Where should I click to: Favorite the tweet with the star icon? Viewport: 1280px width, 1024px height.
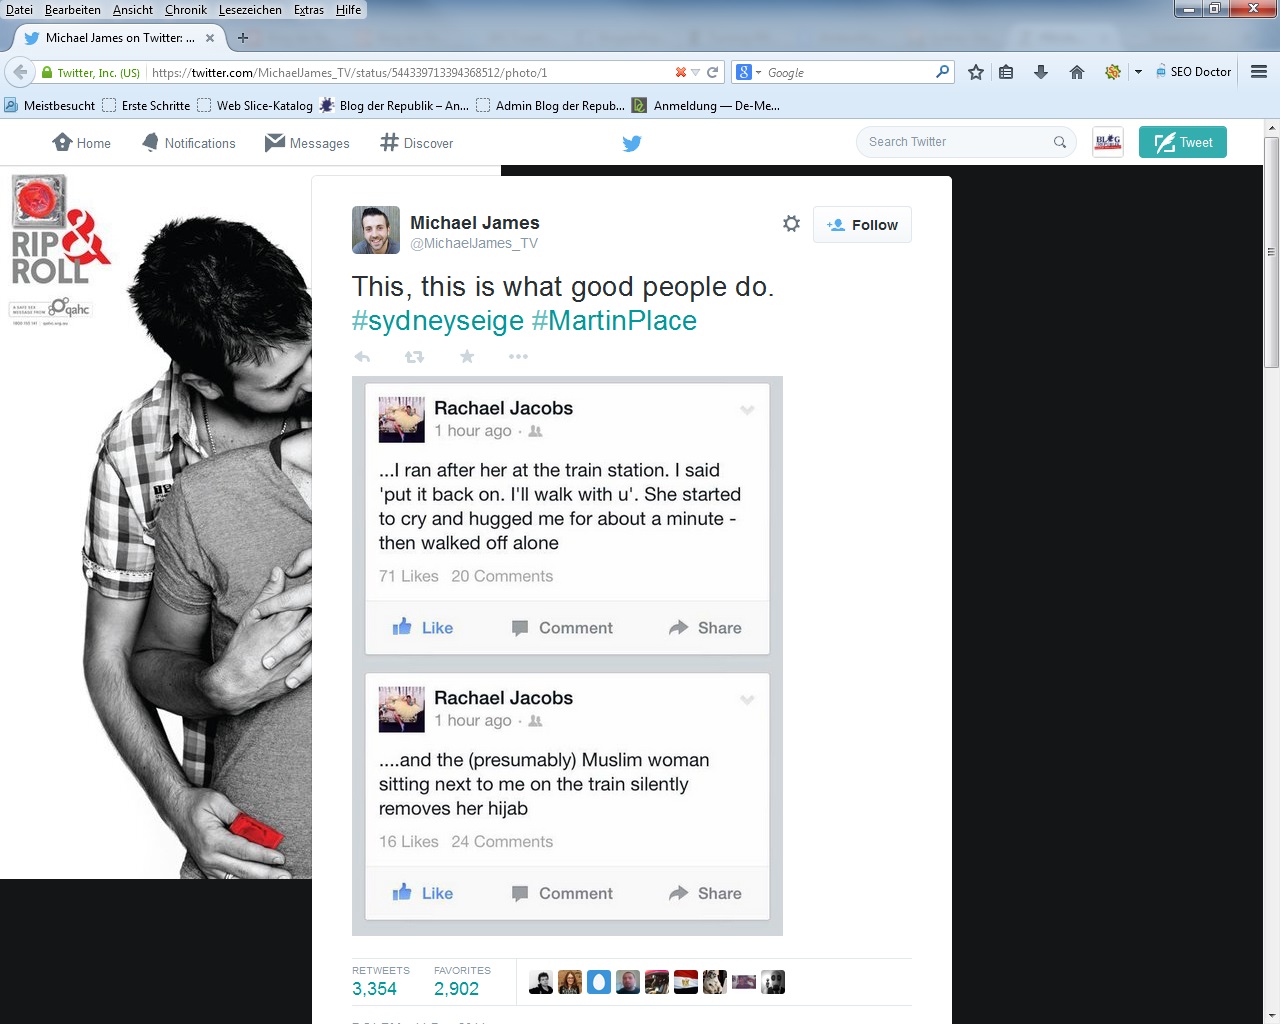point(467,357)
